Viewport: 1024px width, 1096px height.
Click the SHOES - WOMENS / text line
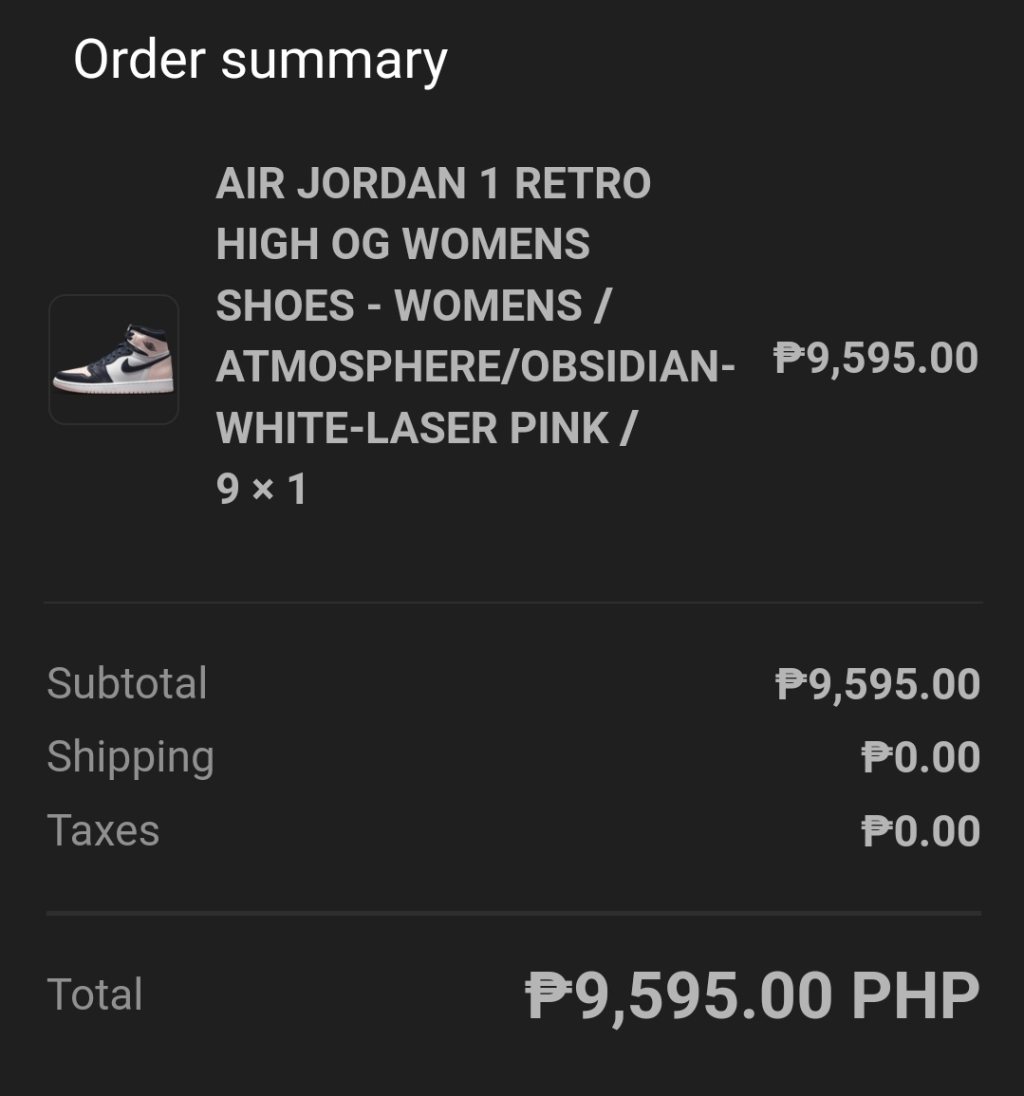pos(412,306)
